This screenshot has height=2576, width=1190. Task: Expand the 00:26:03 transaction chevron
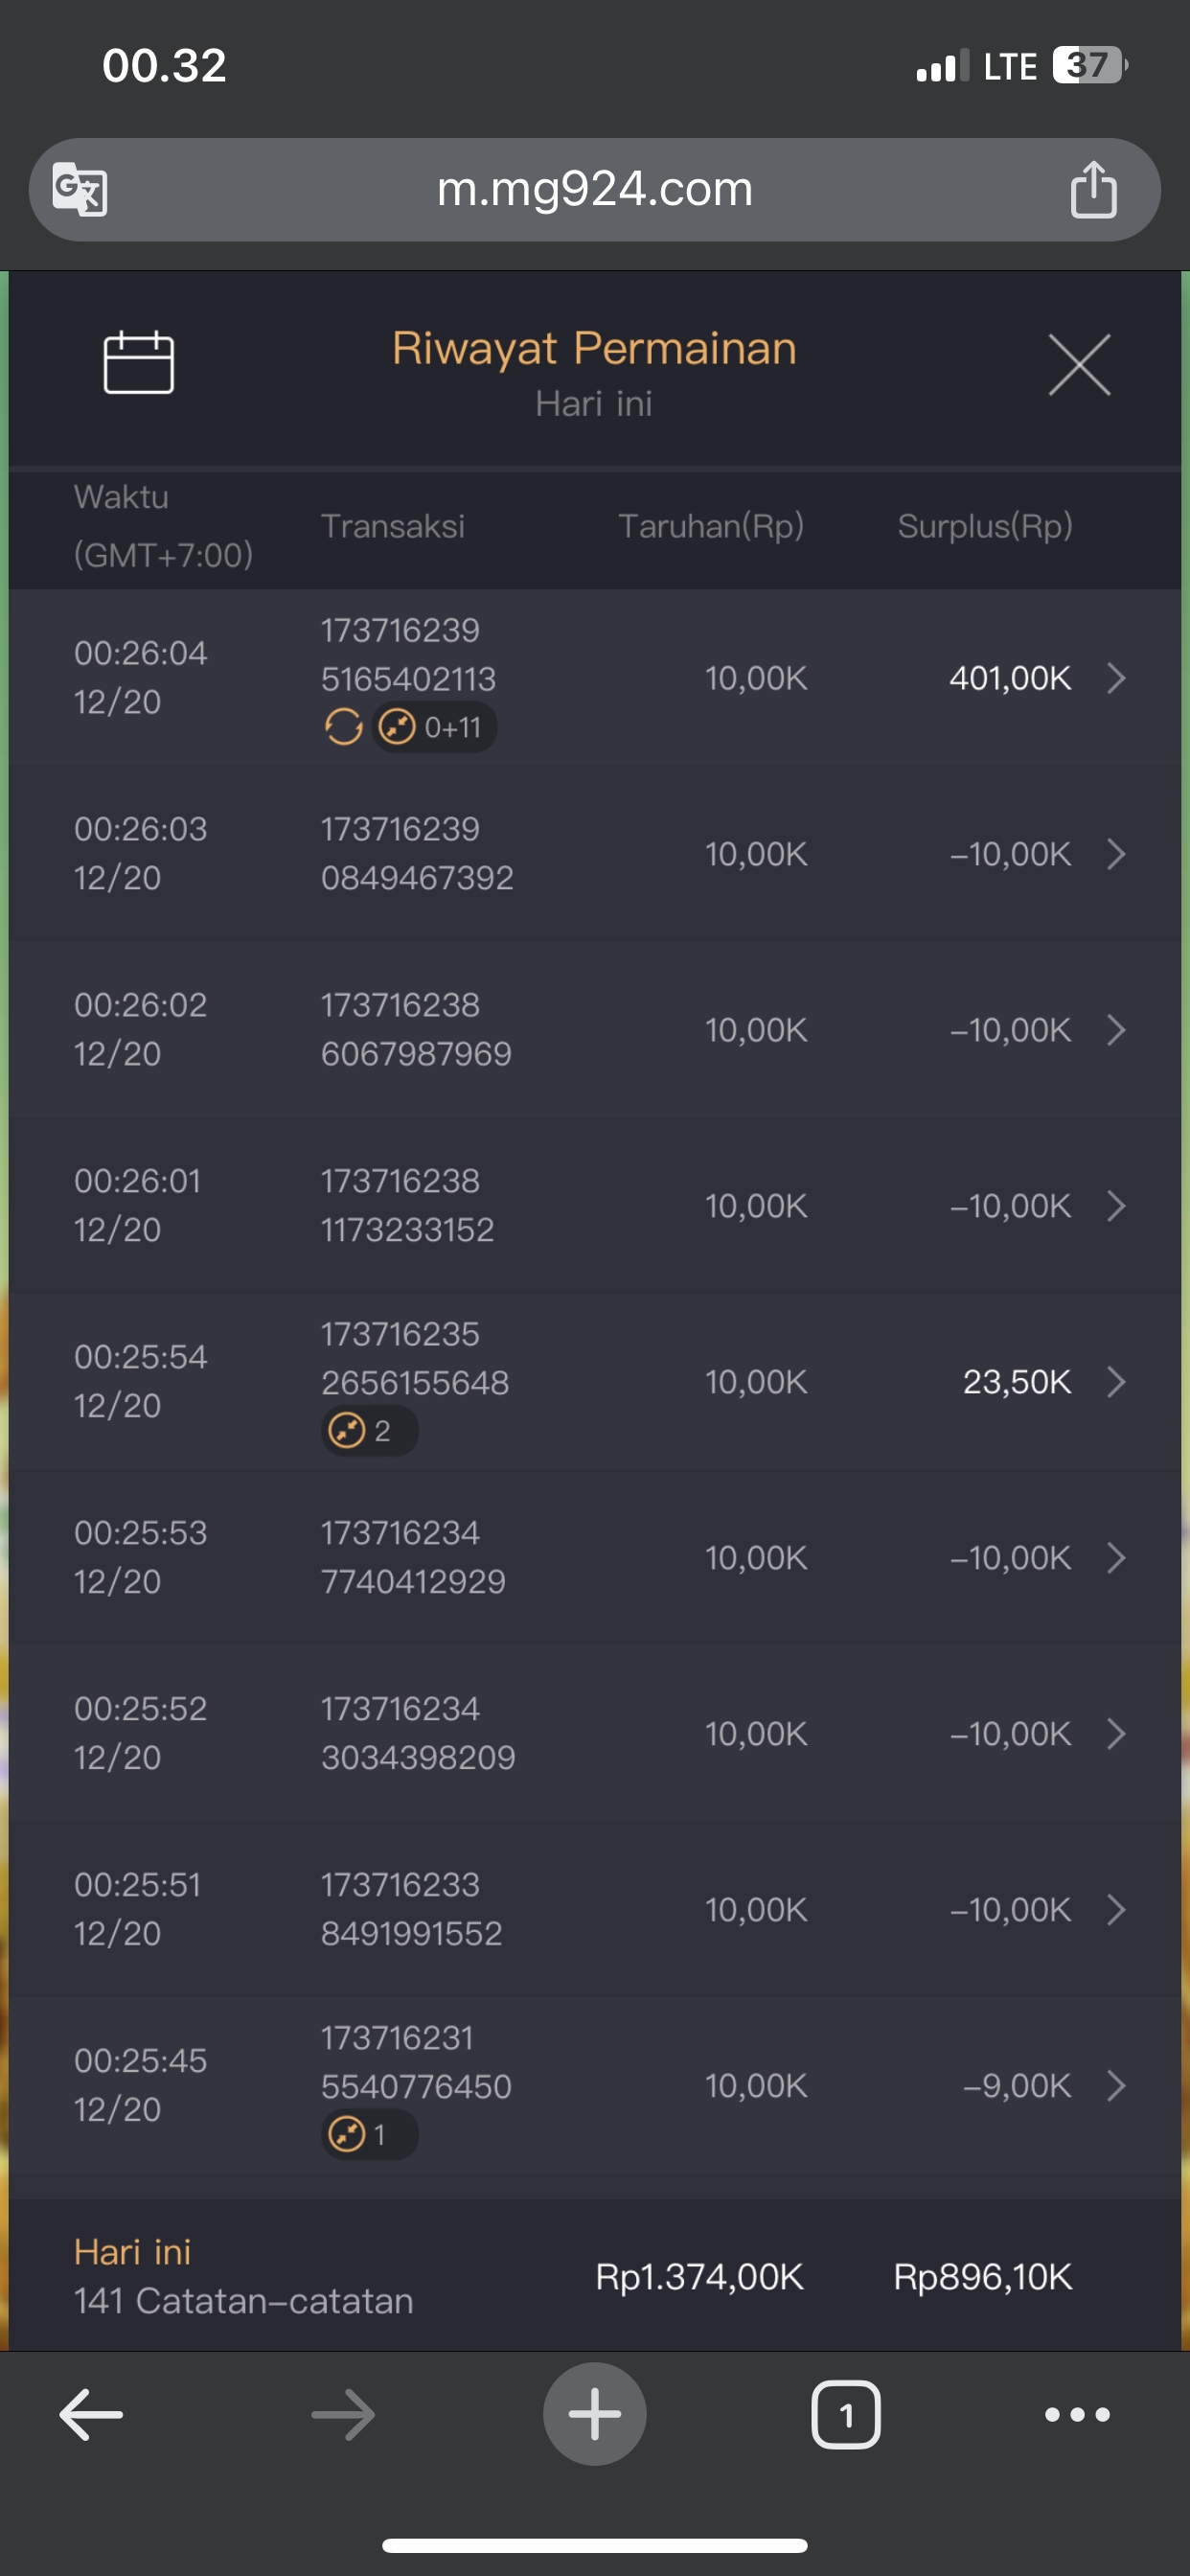(1116, 854)
